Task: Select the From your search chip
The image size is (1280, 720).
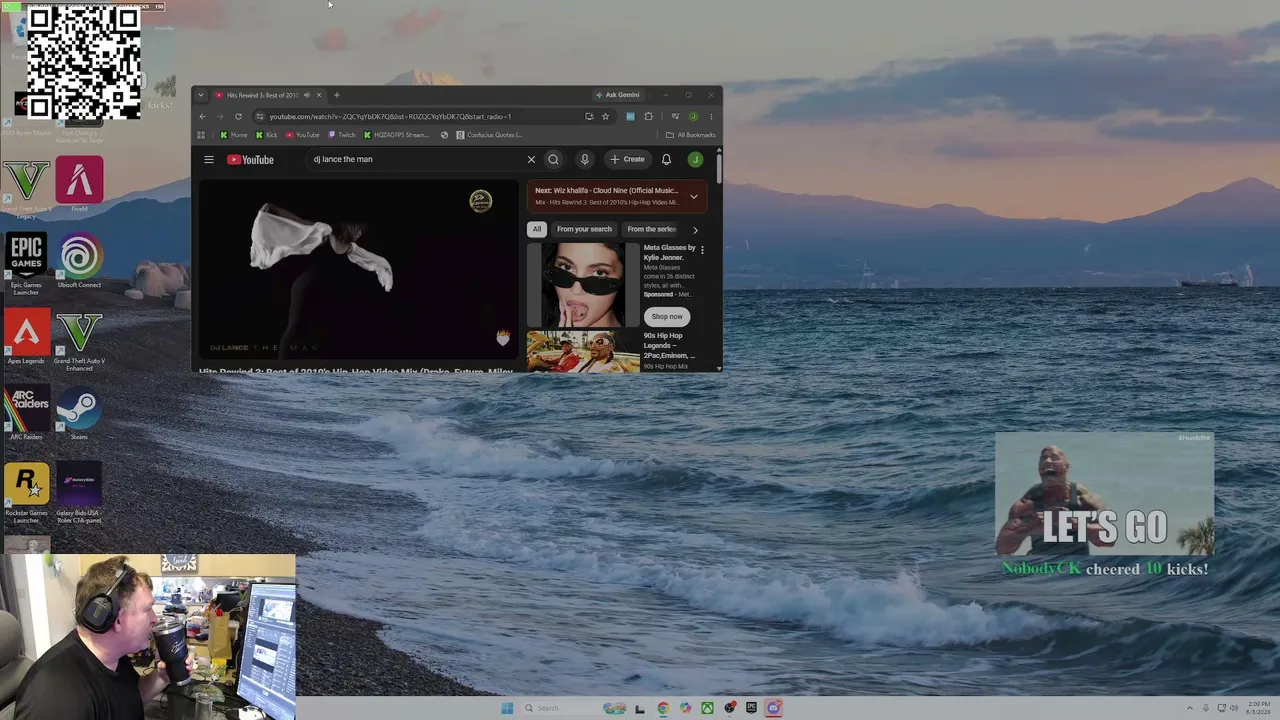Action: pos(584,229)
